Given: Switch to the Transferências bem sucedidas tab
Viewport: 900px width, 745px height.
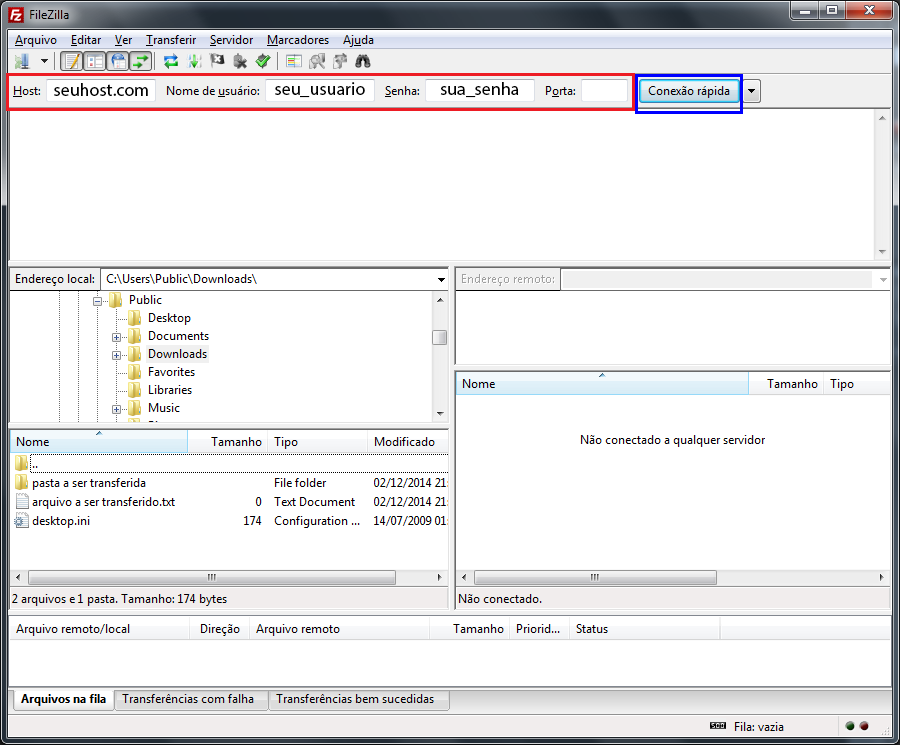Looking at the screenshot, I should (359, 699).
